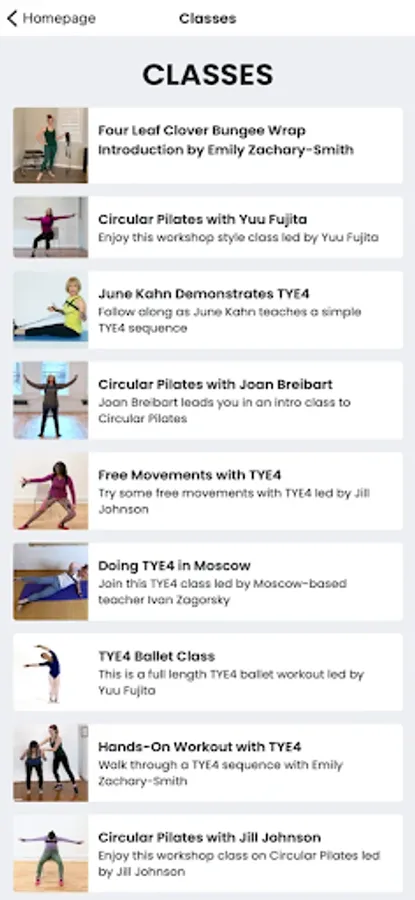Open Free Movements with TYE4 title
The width and height of the screenshot is (415, 900).
[x=189, y=475]
